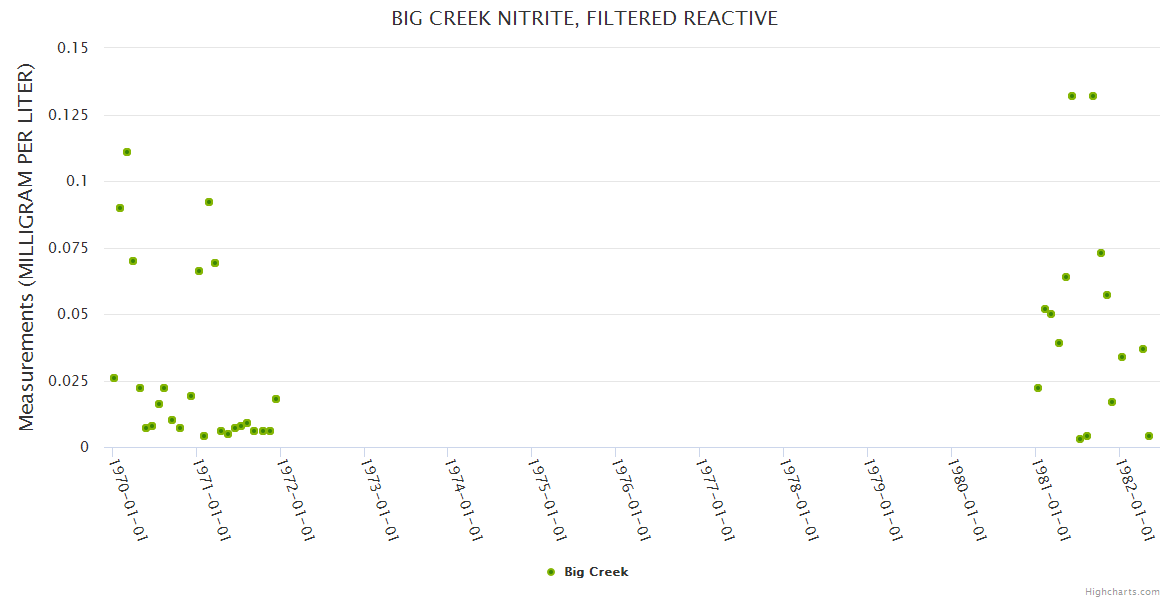Click the Big Creek legend marker dot
1170x600 pixels.
click(x=551, y=572)
